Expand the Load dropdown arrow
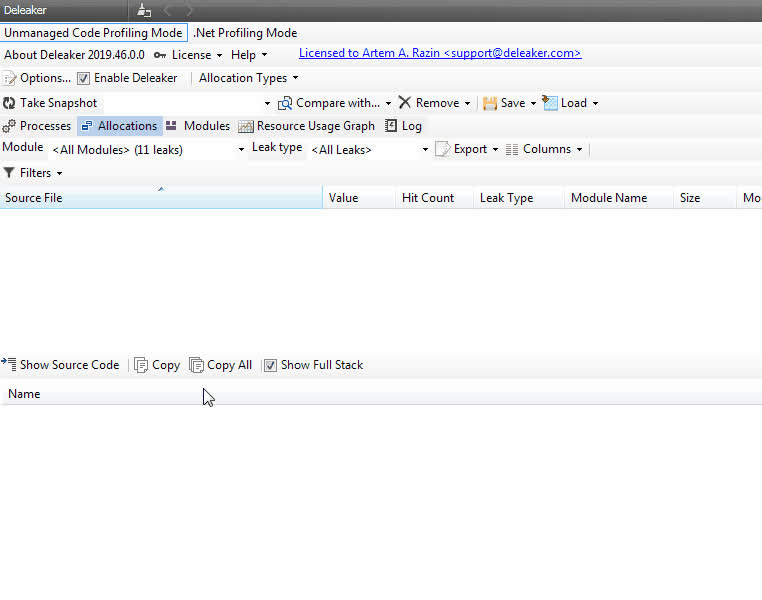762x600 pixels. [595, 103]
